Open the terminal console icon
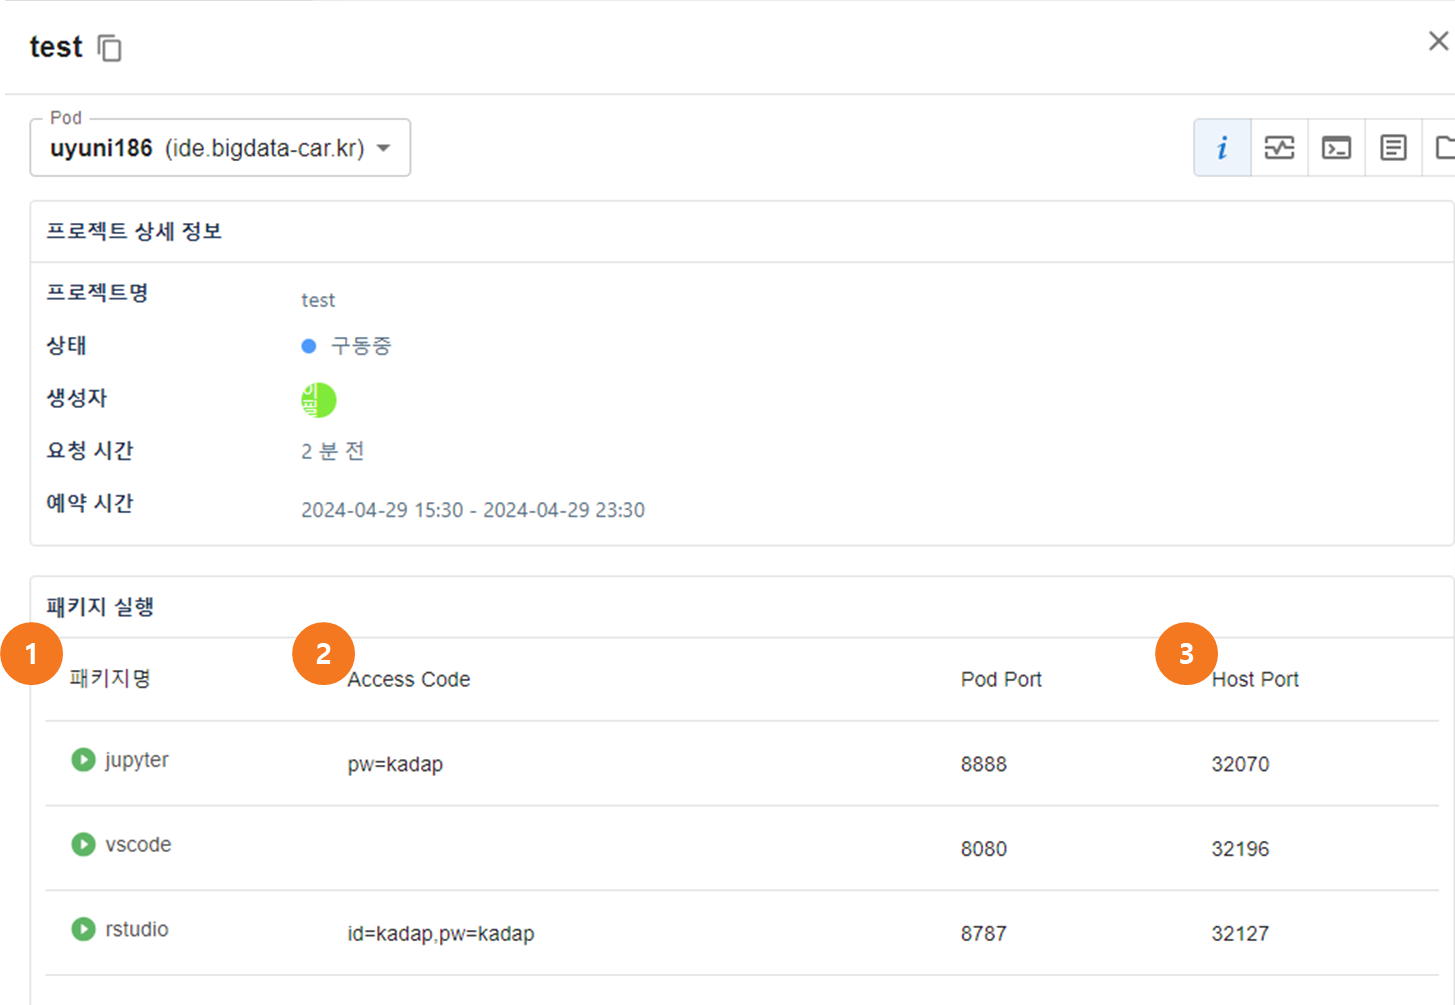This screenshot has width=1455, height=1005. (1336, 148)
